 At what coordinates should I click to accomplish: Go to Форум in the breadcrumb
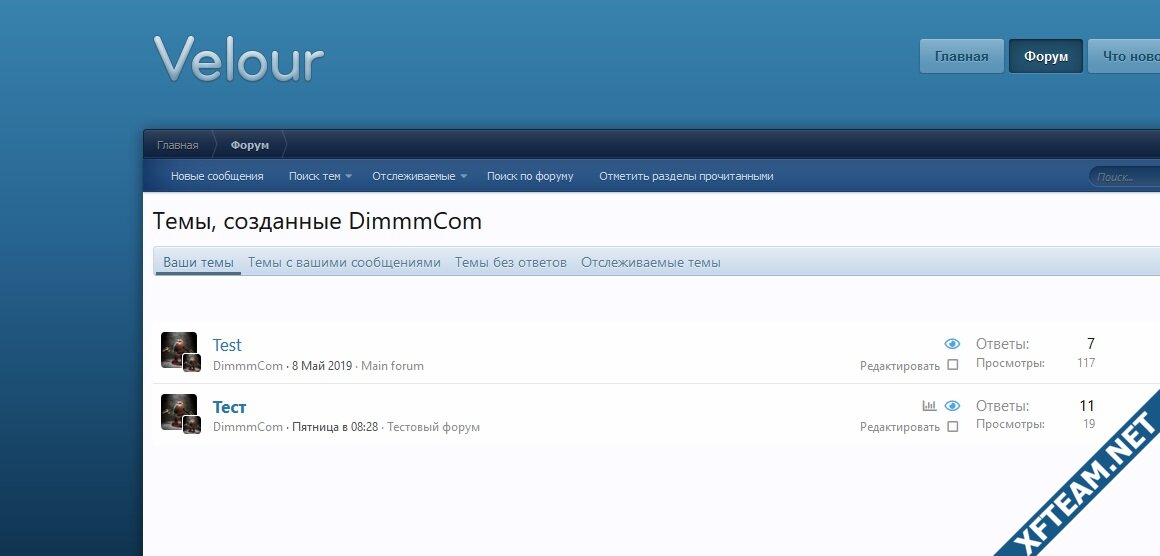click(249, 145)
